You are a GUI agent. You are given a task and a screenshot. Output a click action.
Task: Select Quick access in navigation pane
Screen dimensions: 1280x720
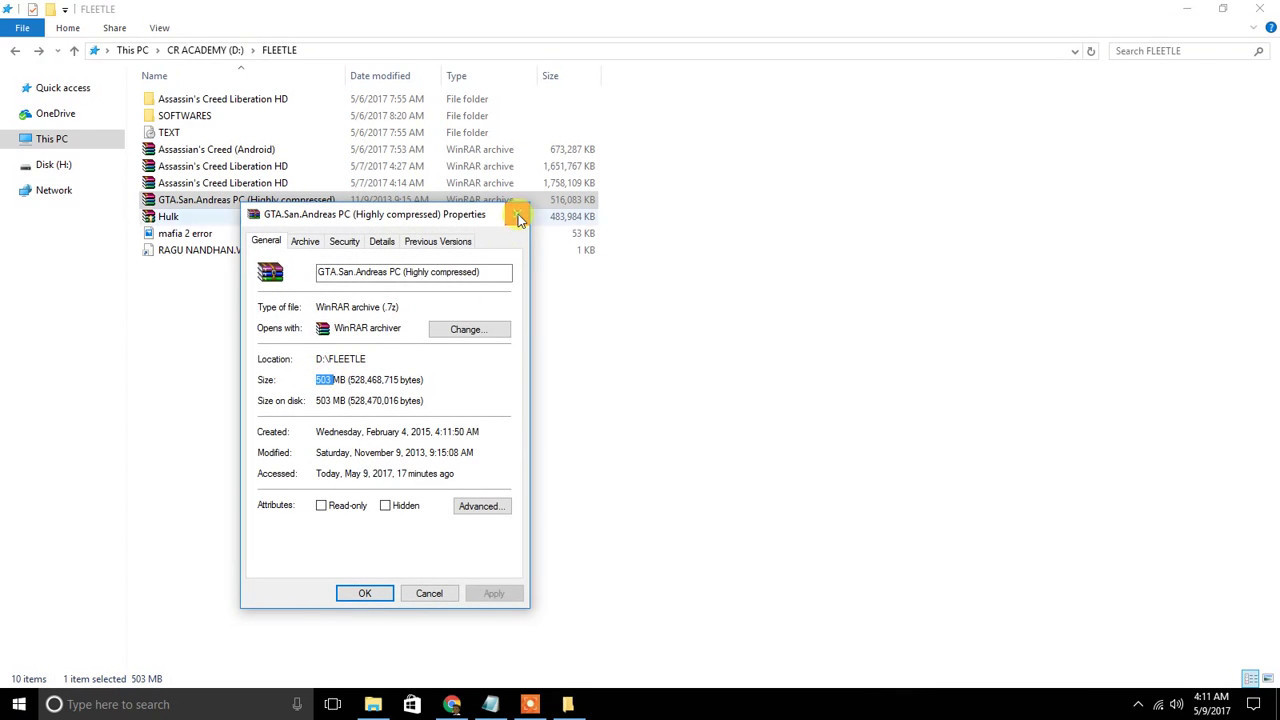pos(63,88)
